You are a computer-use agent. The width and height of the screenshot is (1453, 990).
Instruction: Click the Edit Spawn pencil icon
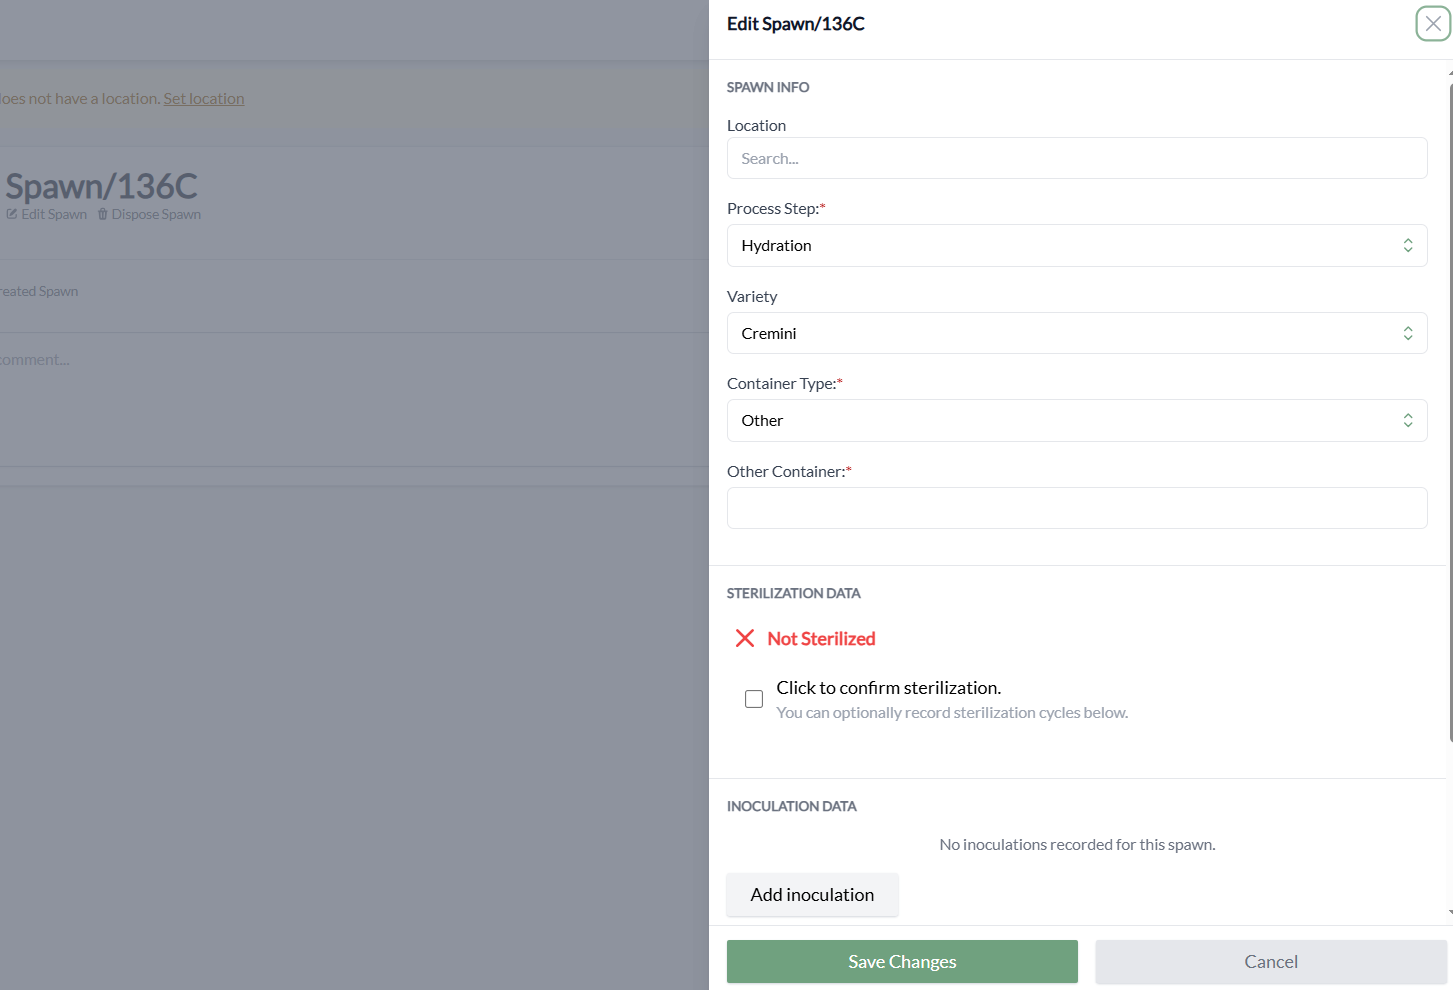click(12, 215)
